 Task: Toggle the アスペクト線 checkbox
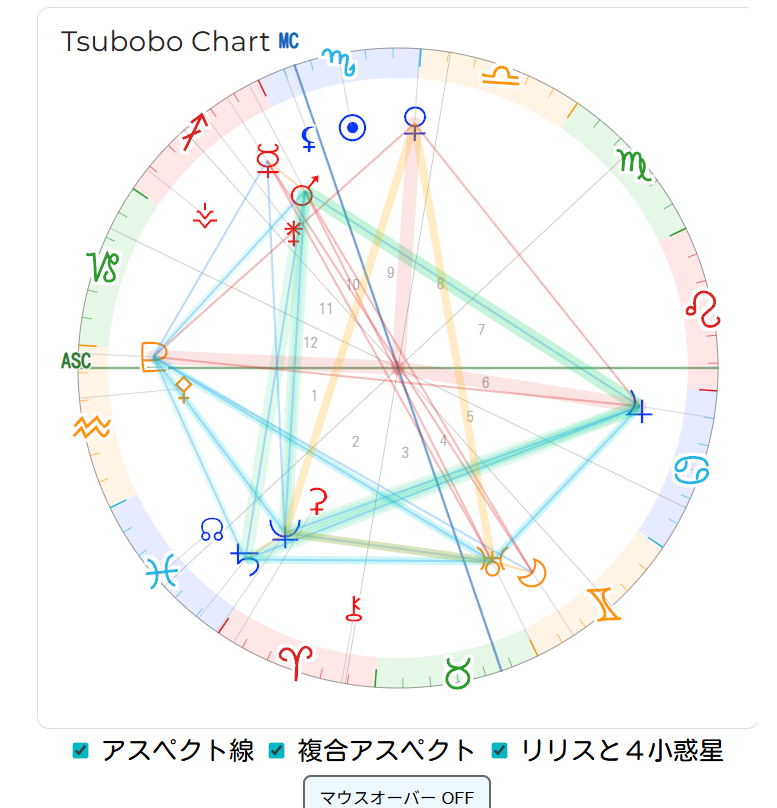82,750
